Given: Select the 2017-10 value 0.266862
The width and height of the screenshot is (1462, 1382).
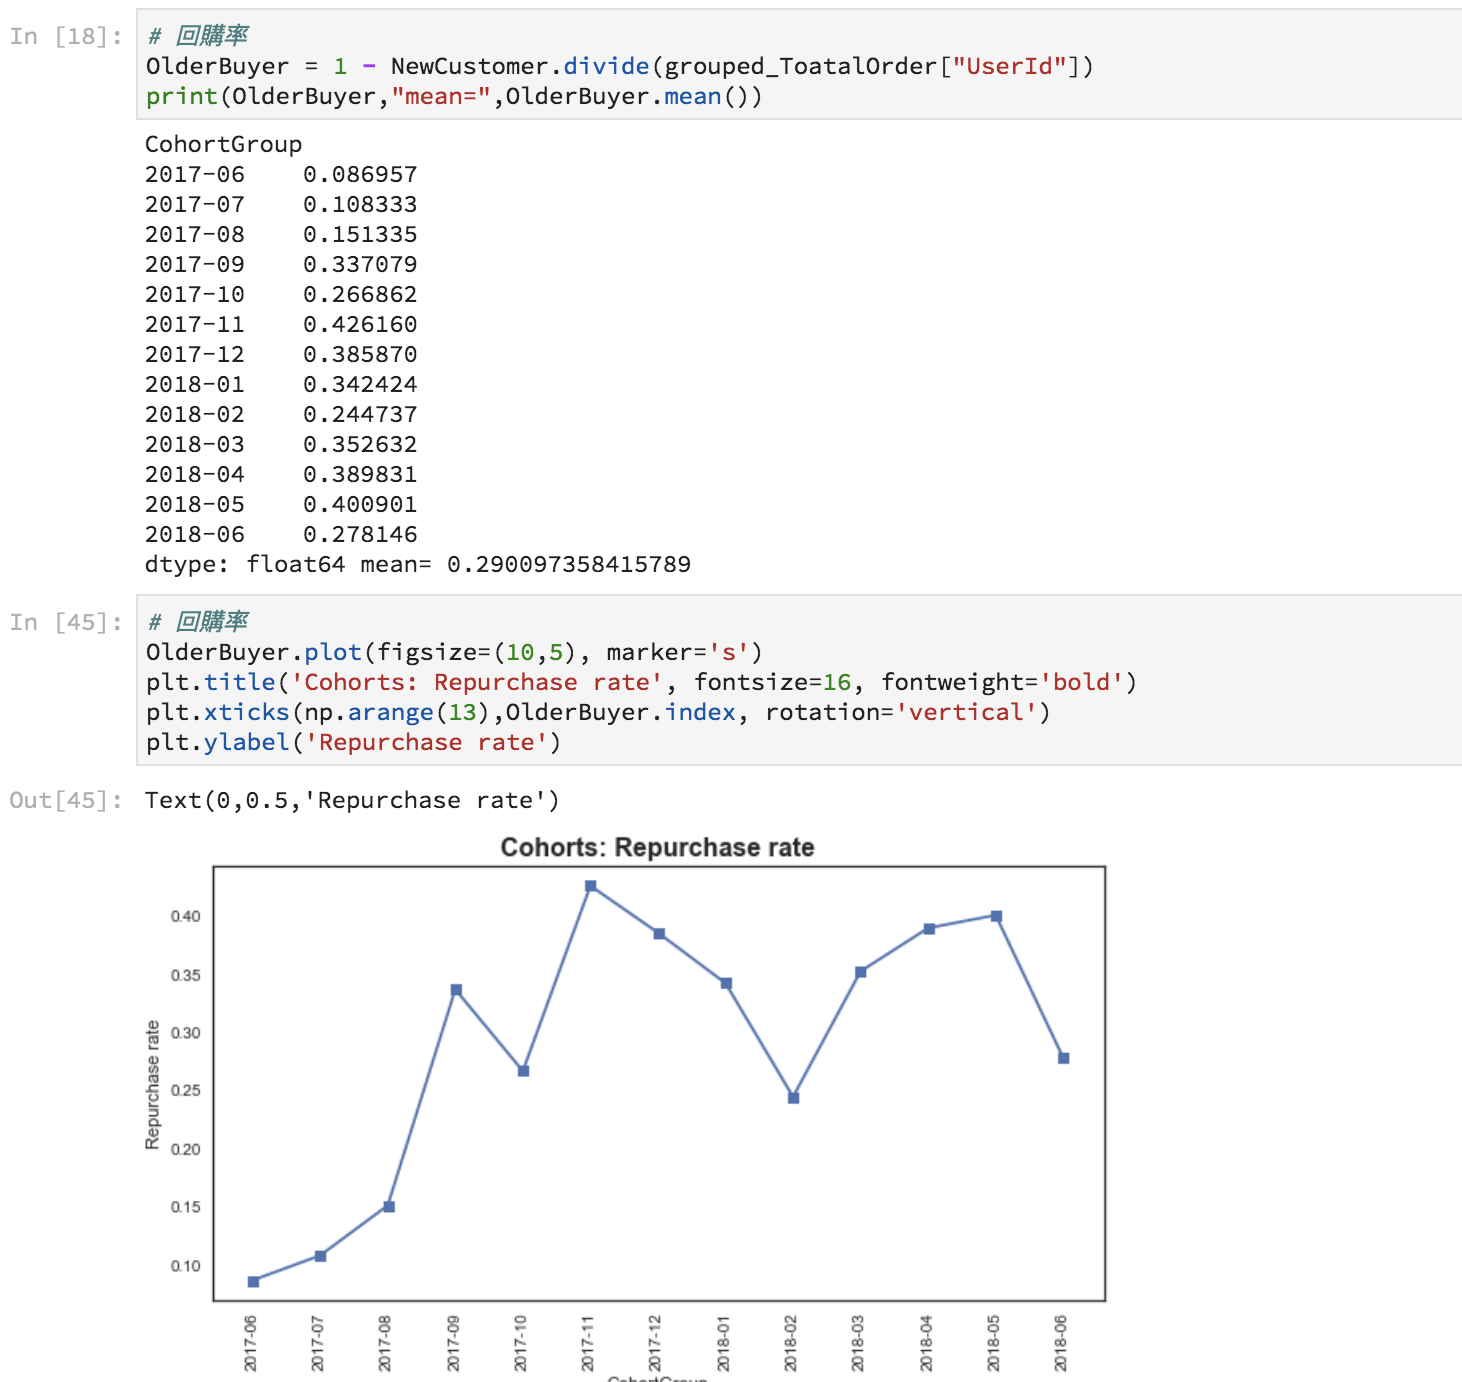Looking at the screenshot, I should tap(360, 294).
